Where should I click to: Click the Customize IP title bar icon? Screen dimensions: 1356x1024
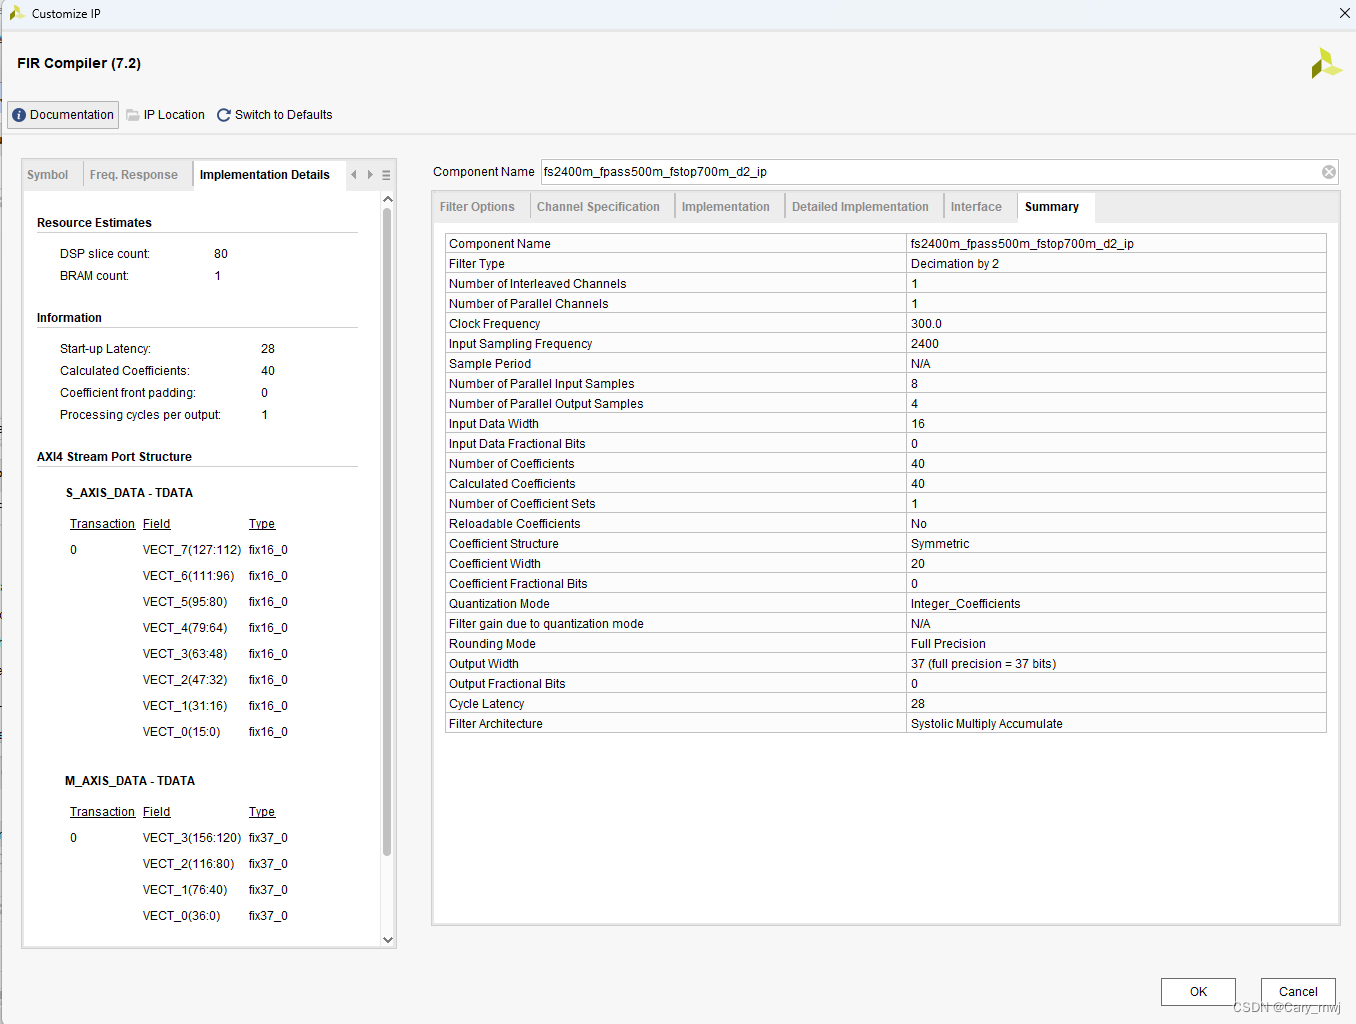point(16,13)
